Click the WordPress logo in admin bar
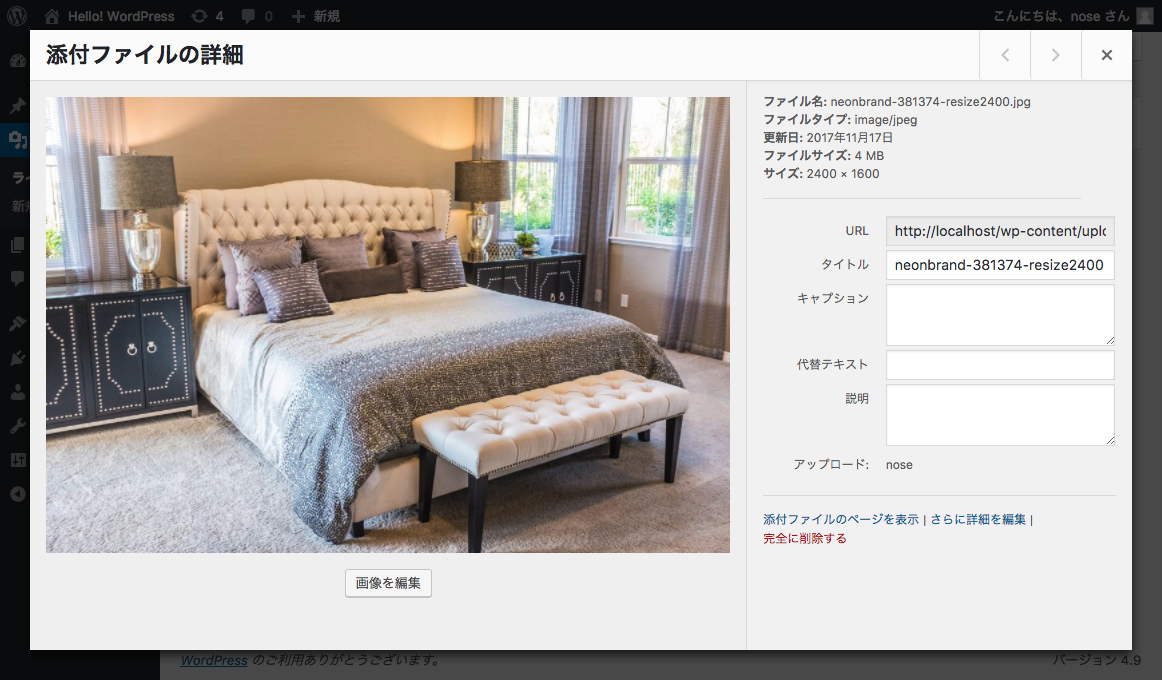The image size is (1162, 680). tap(17, 16)
